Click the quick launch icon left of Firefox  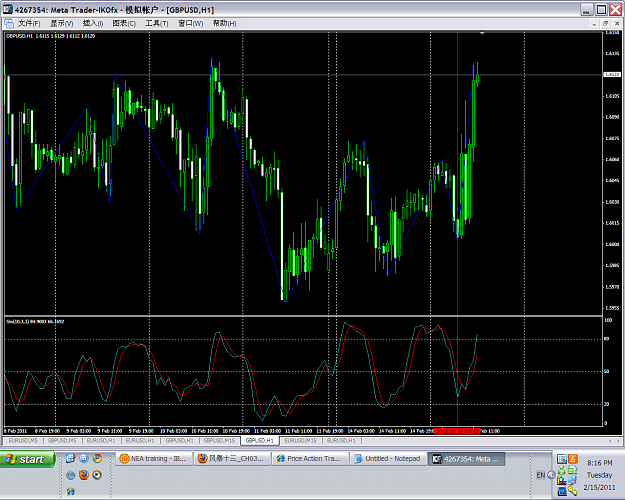click(x=71, y=475)
